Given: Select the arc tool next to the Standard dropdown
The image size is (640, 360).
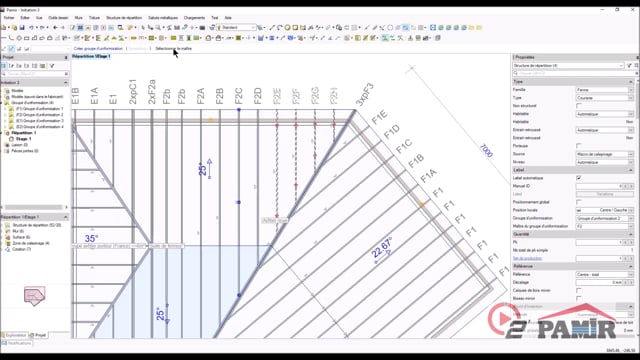Looking at the screenshot, I should coord(280,28).
